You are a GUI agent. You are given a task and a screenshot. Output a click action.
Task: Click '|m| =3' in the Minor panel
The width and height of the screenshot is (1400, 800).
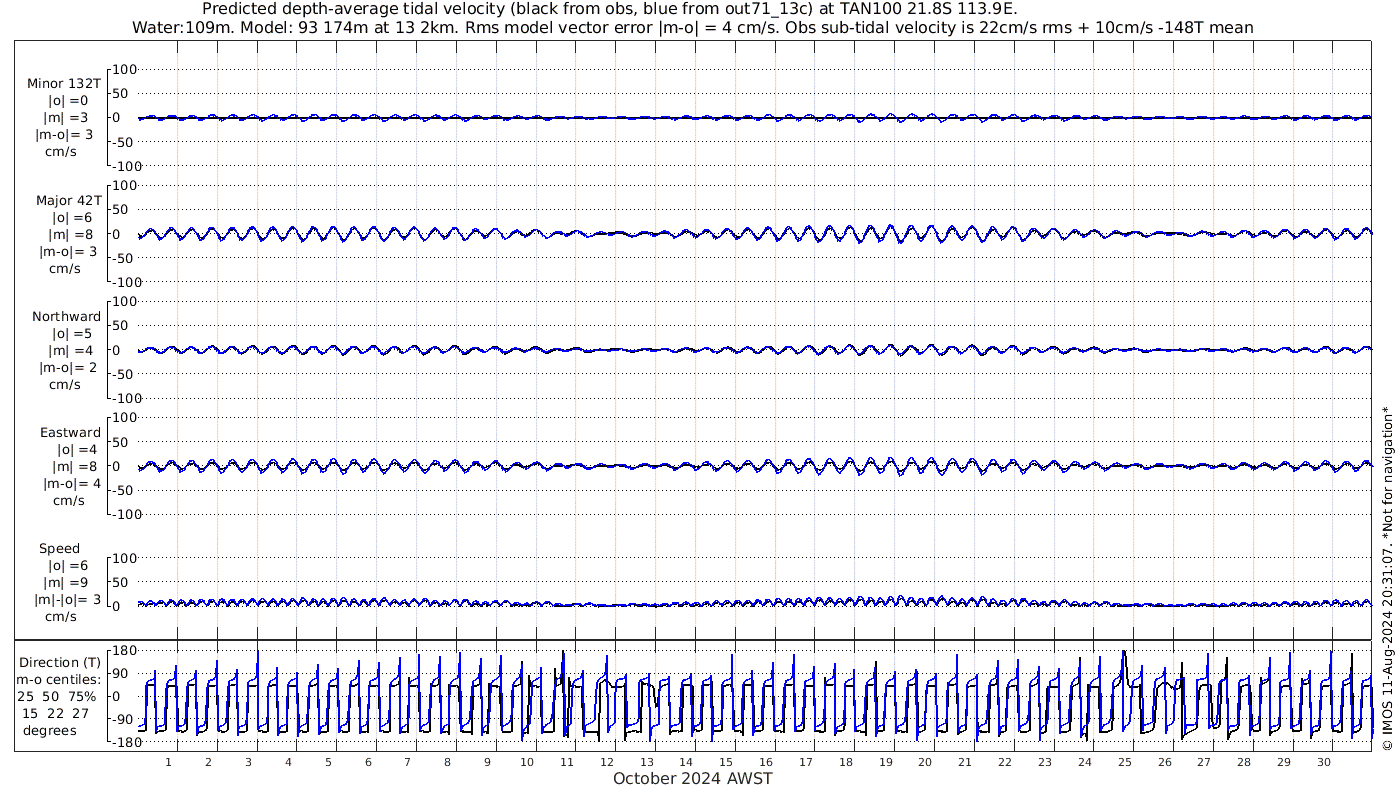click(x=66, y=118)
